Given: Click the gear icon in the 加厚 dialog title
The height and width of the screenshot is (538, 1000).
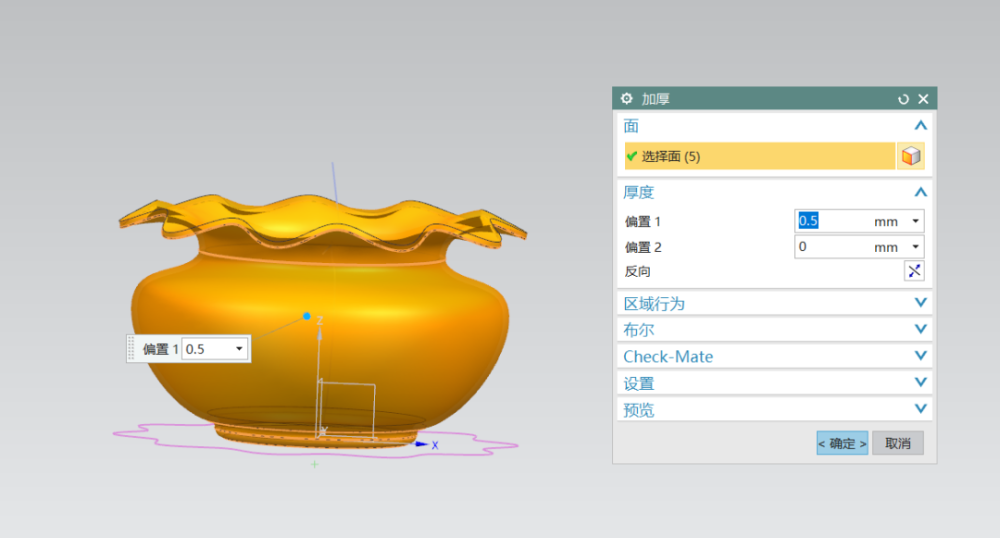Looking at the screenshot, I should (627, 98).
